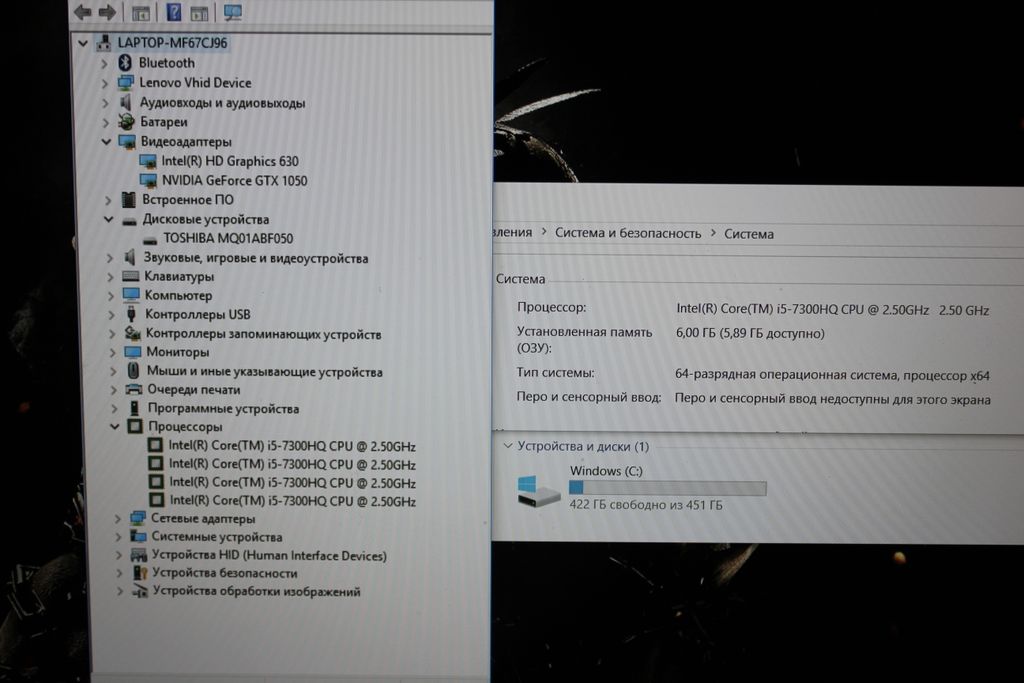Click the firmware icon beside Встроенное ПО
The height and width of the screenshot is (683, 1024).
(x=129, y=200)
